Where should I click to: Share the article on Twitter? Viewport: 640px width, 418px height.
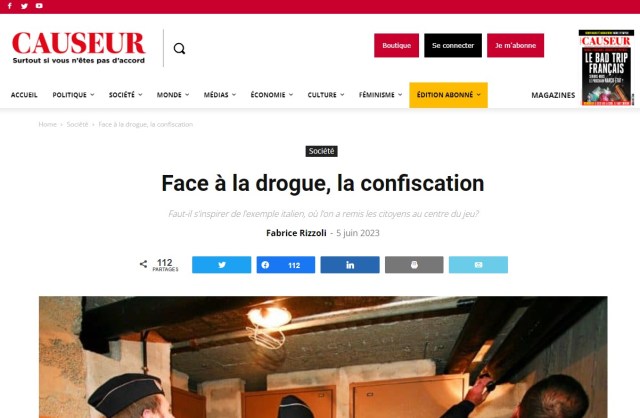[x=222, y=265]
